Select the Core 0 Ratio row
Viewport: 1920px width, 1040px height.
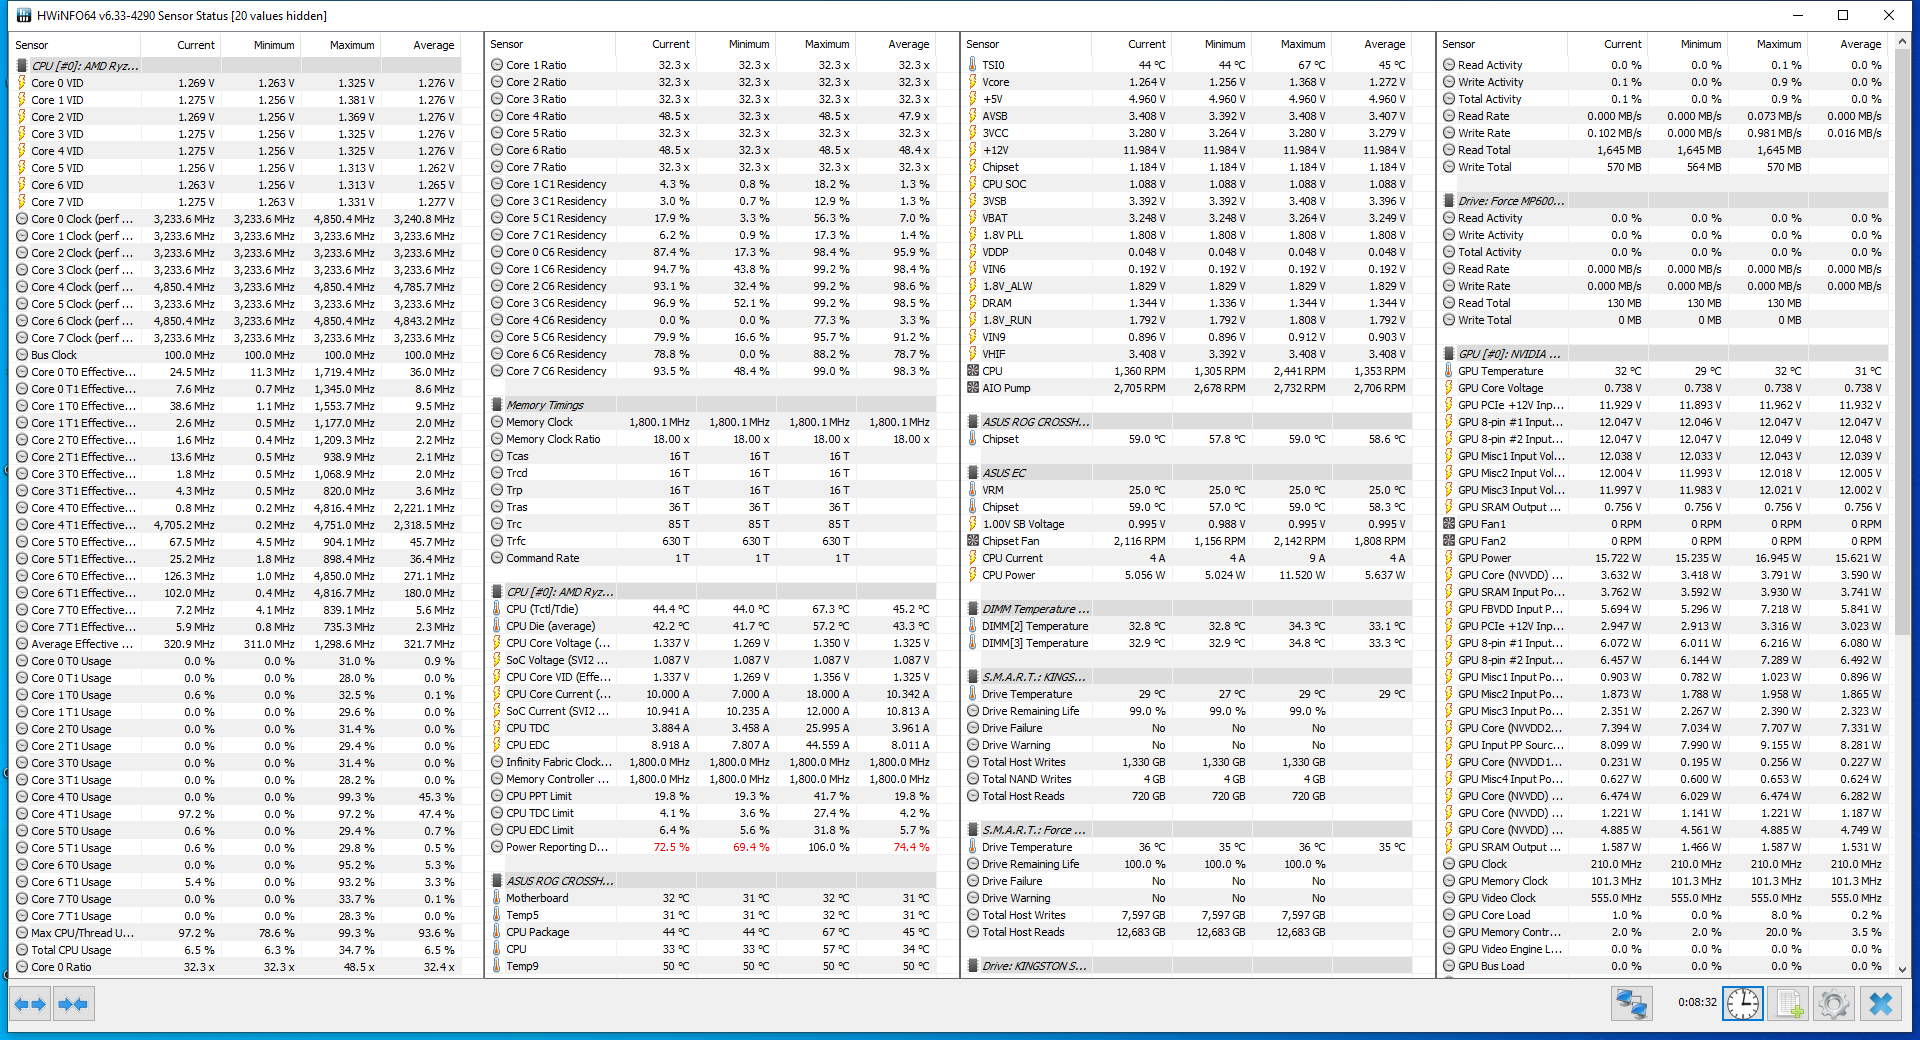tap(236, 967)
